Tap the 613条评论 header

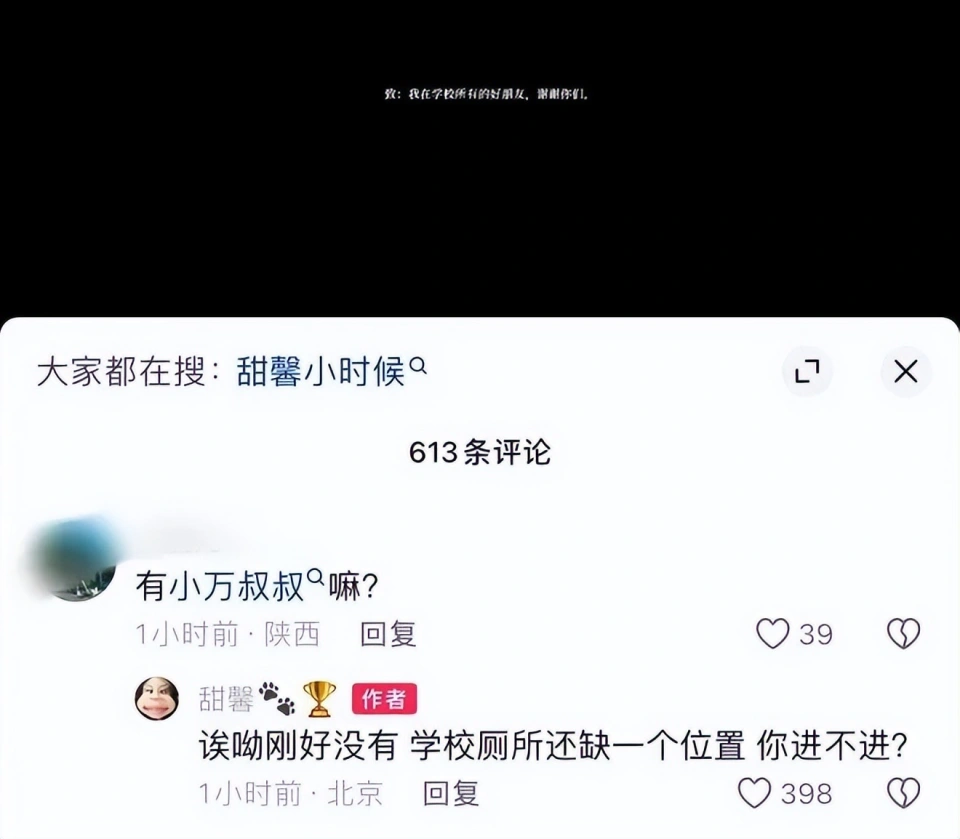pos(480,453)
